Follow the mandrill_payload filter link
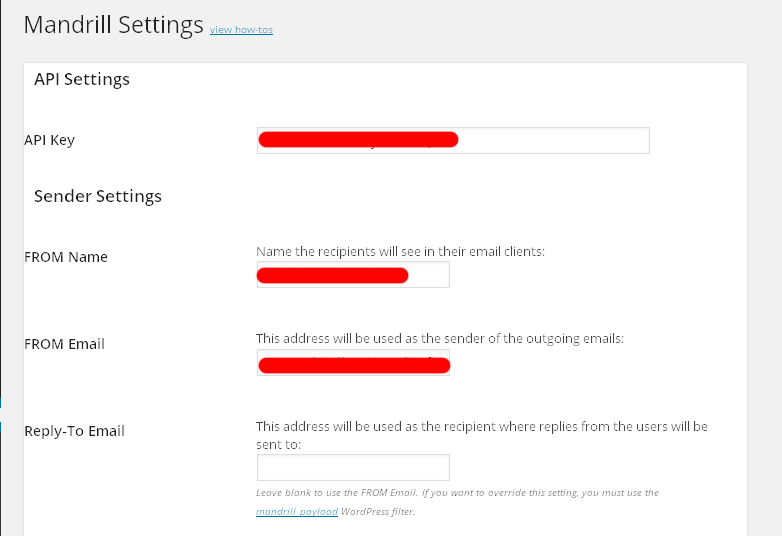Screen dimensions: 782x536 [297, 512]
